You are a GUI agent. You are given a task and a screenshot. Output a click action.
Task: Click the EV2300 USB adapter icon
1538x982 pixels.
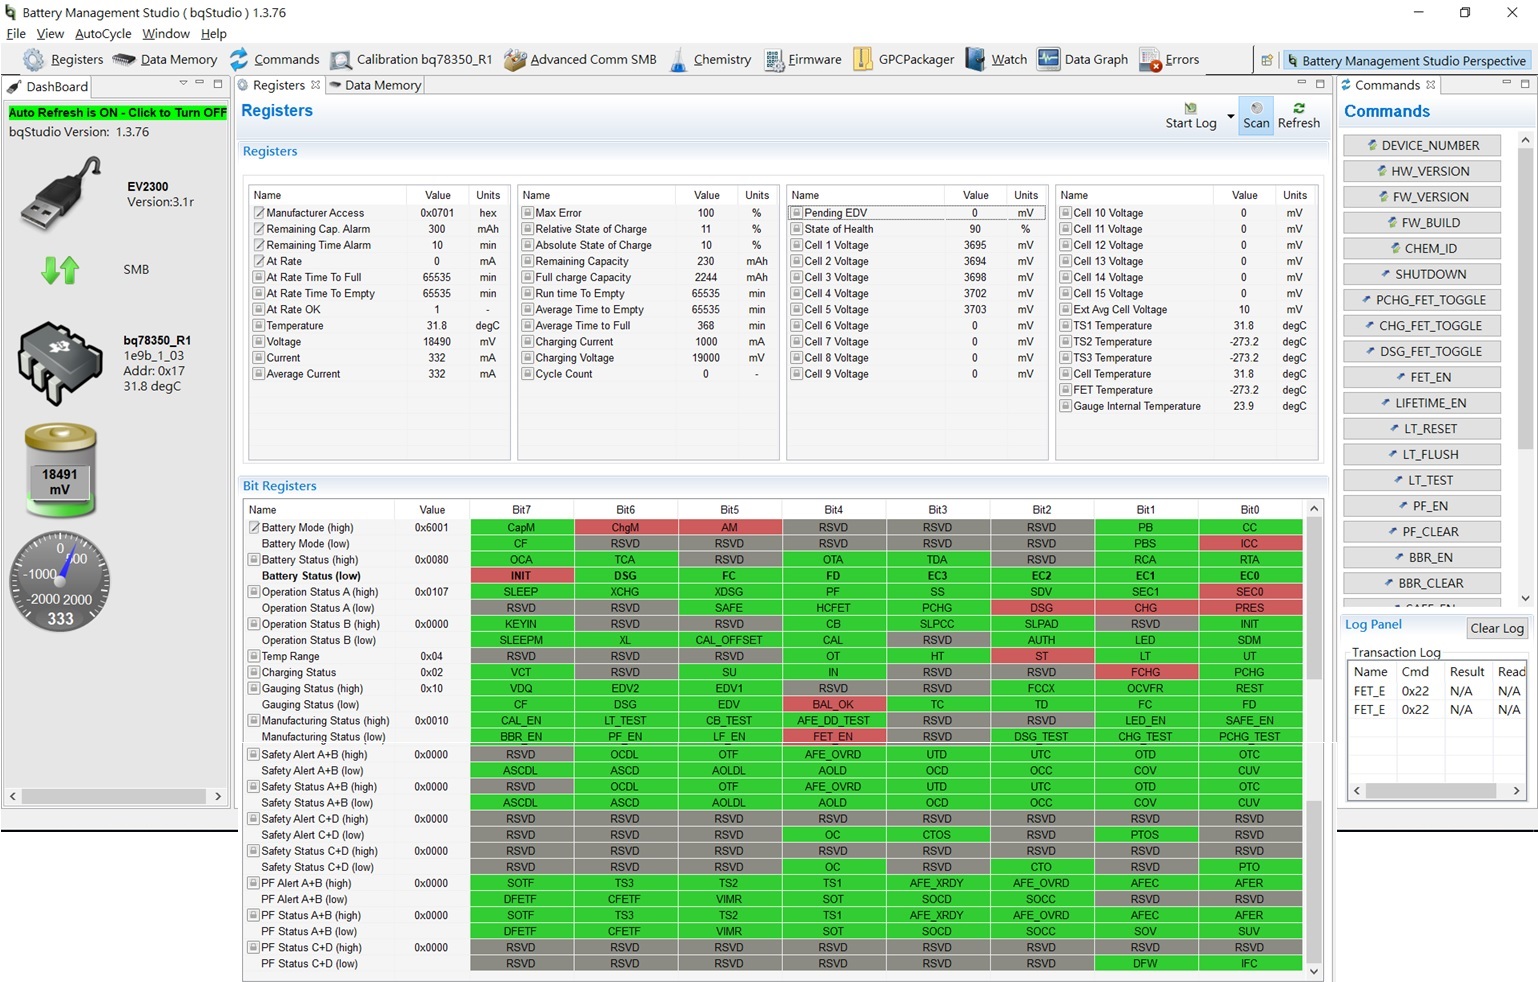(62, 193)
